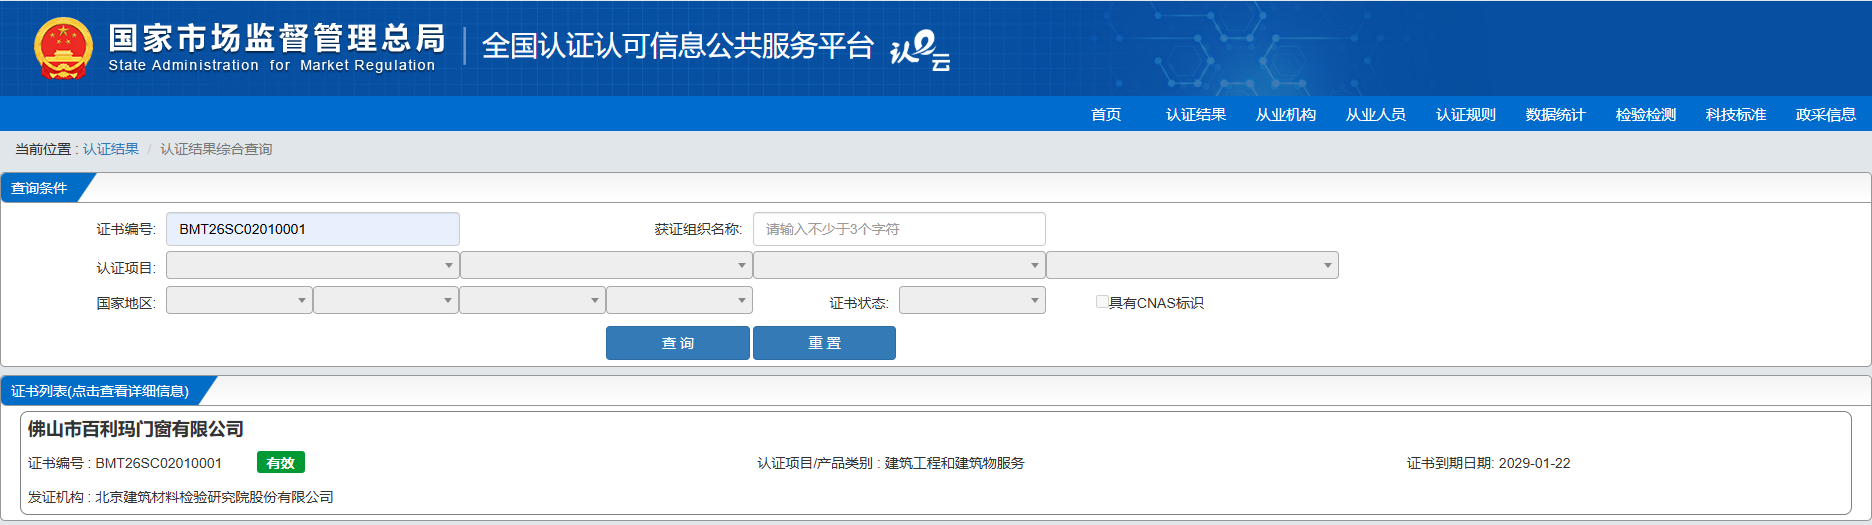1872x525 pixels.
Task: Go to 从业机构 in navigation bar
Action: [x=1285, y=115]
